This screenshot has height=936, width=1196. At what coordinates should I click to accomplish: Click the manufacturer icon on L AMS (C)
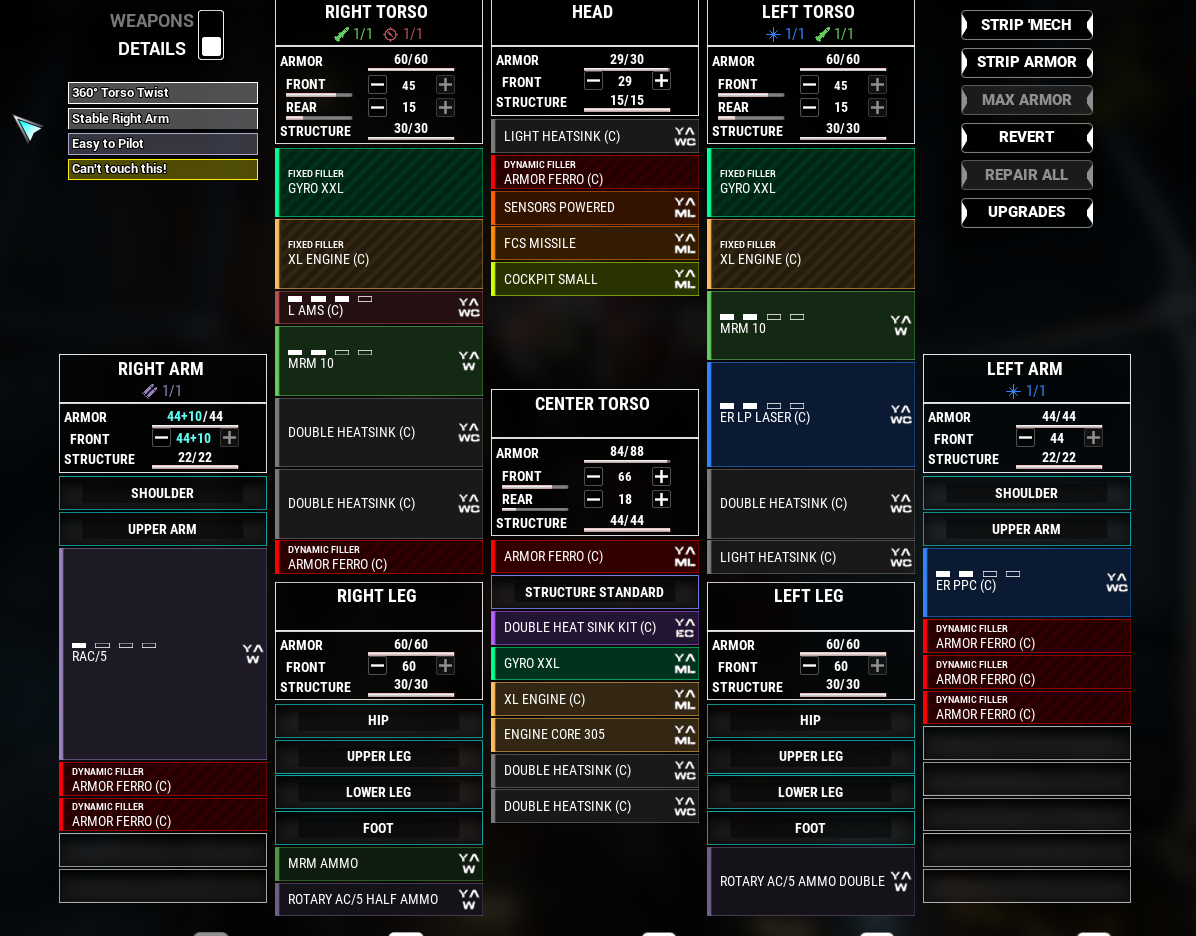coord(469,307)
